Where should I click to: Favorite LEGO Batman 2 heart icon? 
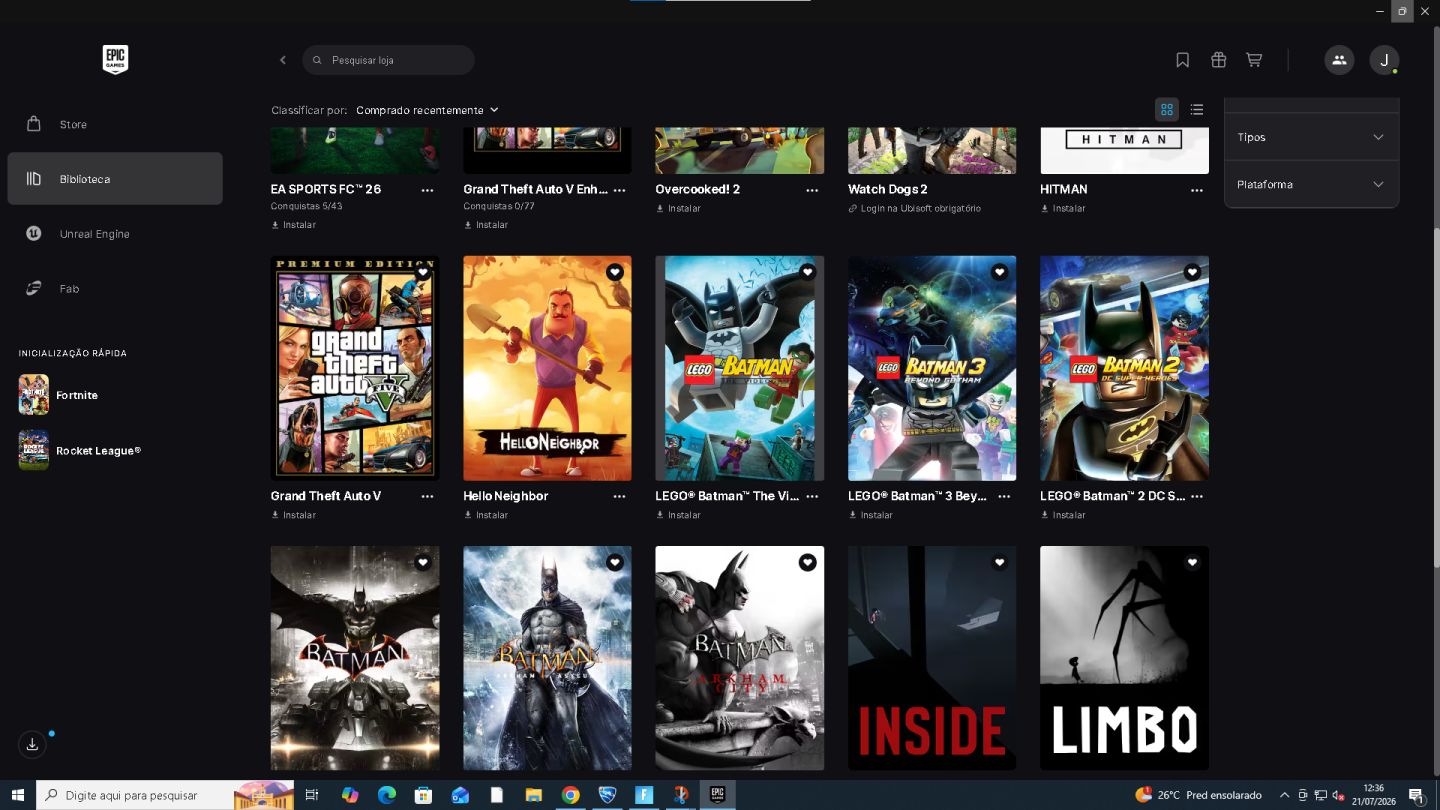[x=1192, y=272]
